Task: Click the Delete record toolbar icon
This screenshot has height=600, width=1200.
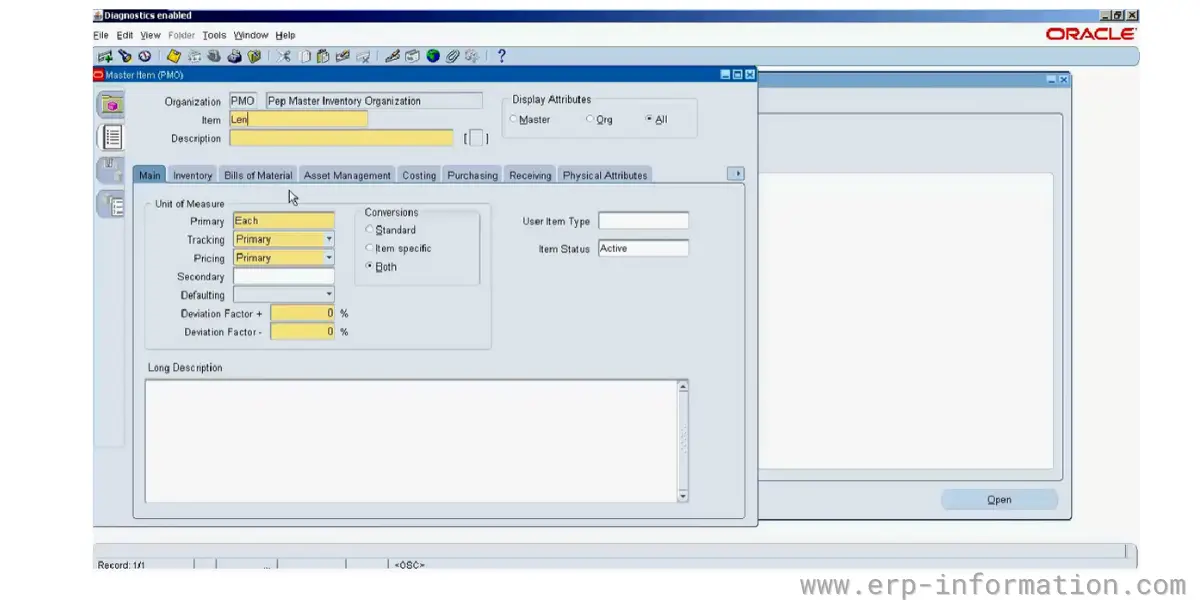Action: pyautogui.click(x=363, y=56)
